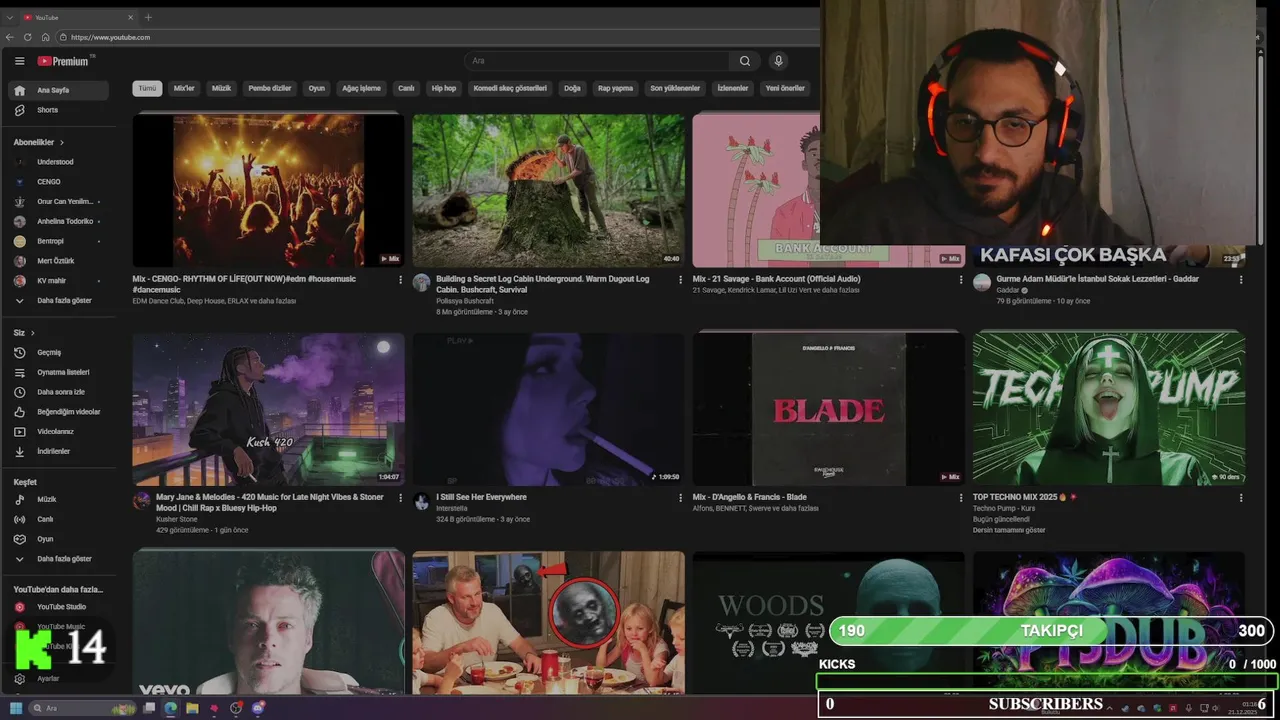Viewport: 1280px width, 720px height.
Task: Select the Rap yapma chip
Action: (615, 88)
